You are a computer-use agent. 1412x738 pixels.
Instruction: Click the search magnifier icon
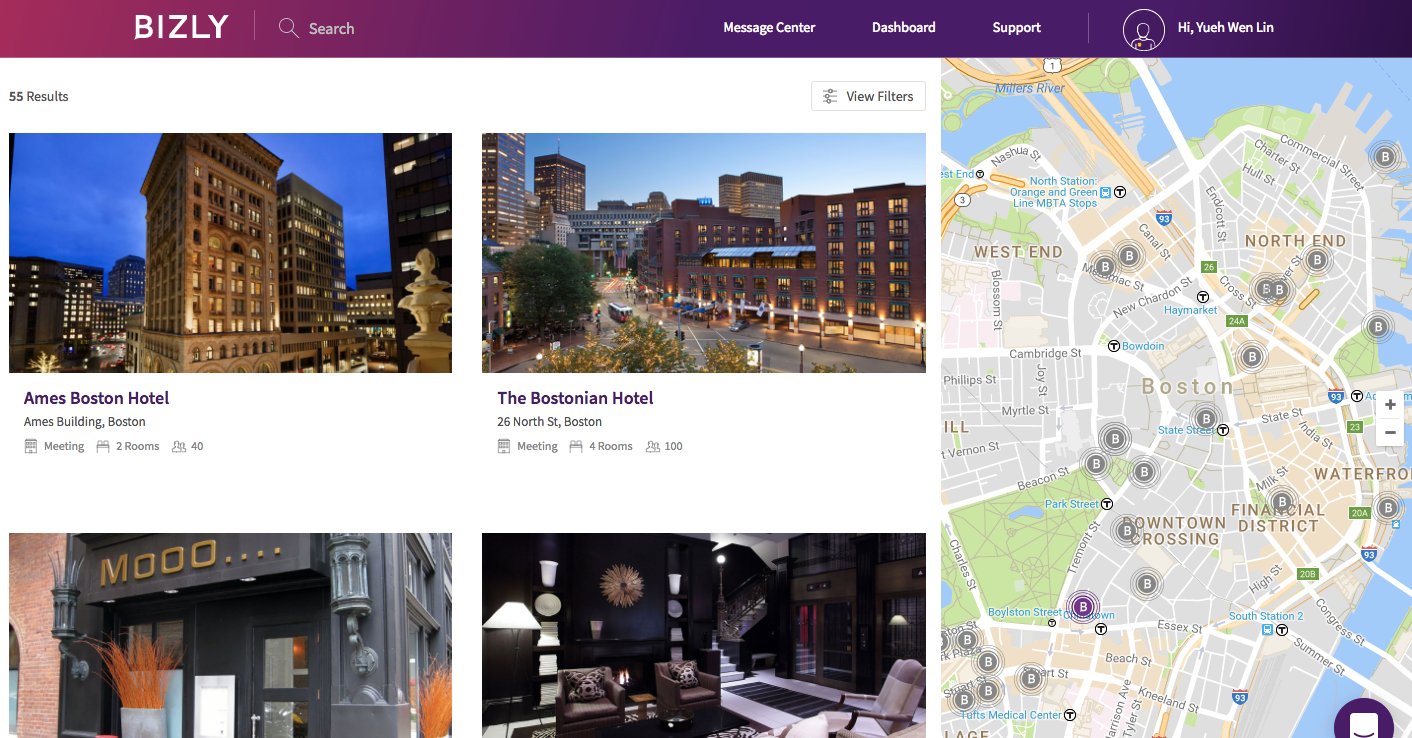tap(288, 28)
